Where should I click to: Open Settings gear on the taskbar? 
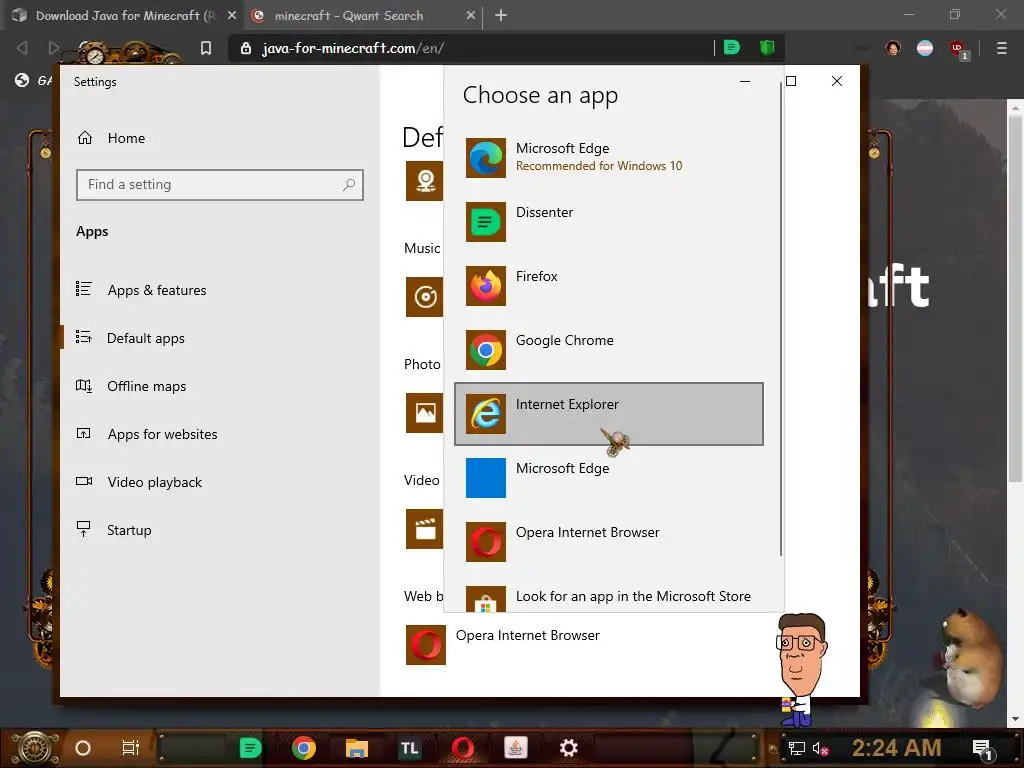pyautogui.click(x=569, y=748)
